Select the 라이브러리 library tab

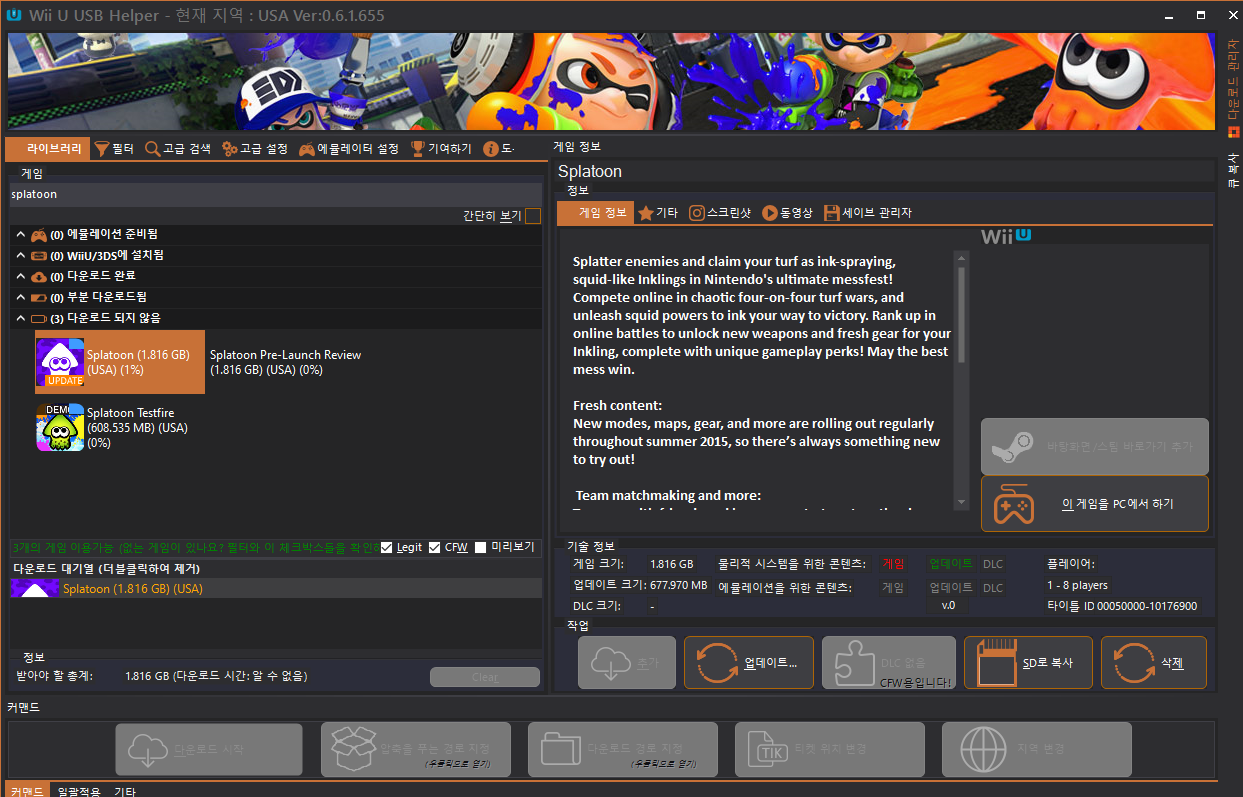[47, 149]
